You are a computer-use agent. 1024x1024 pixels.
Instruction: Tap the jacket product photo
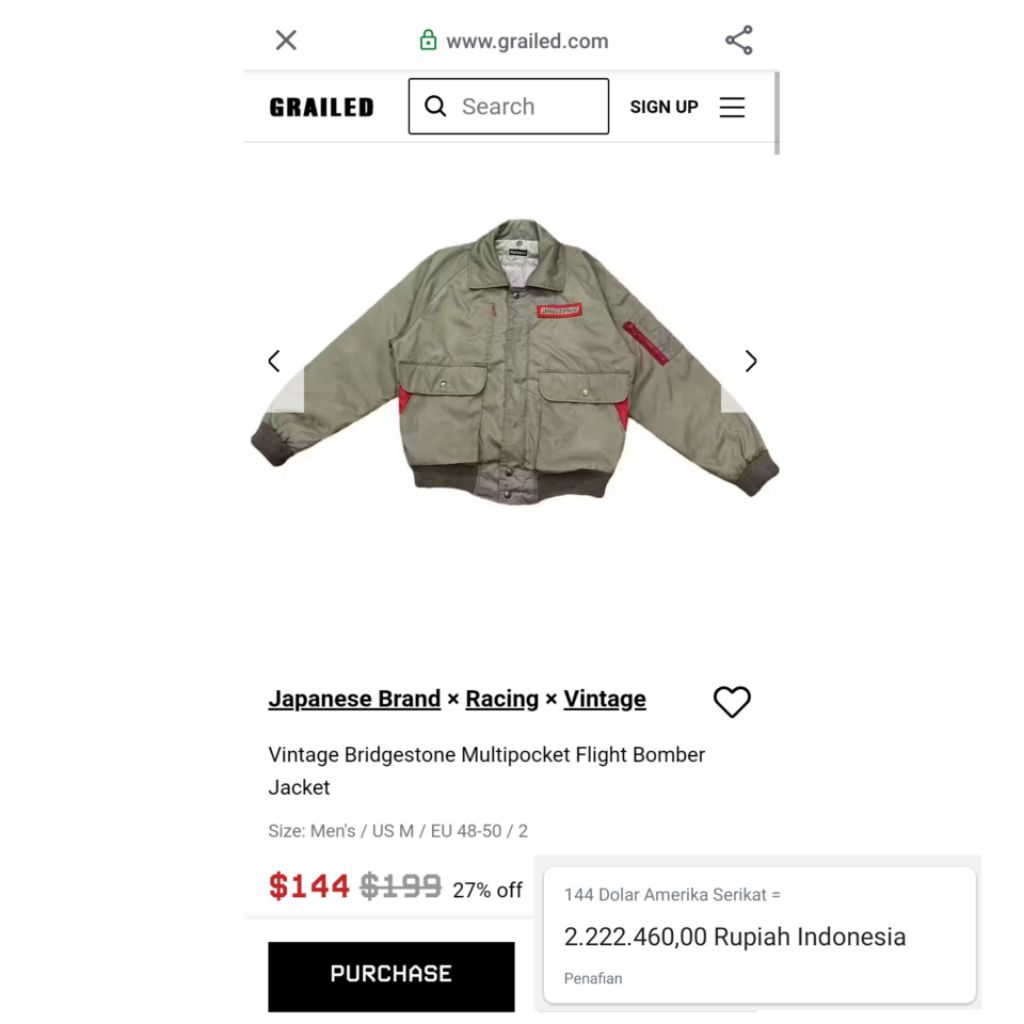coord(515,361)
